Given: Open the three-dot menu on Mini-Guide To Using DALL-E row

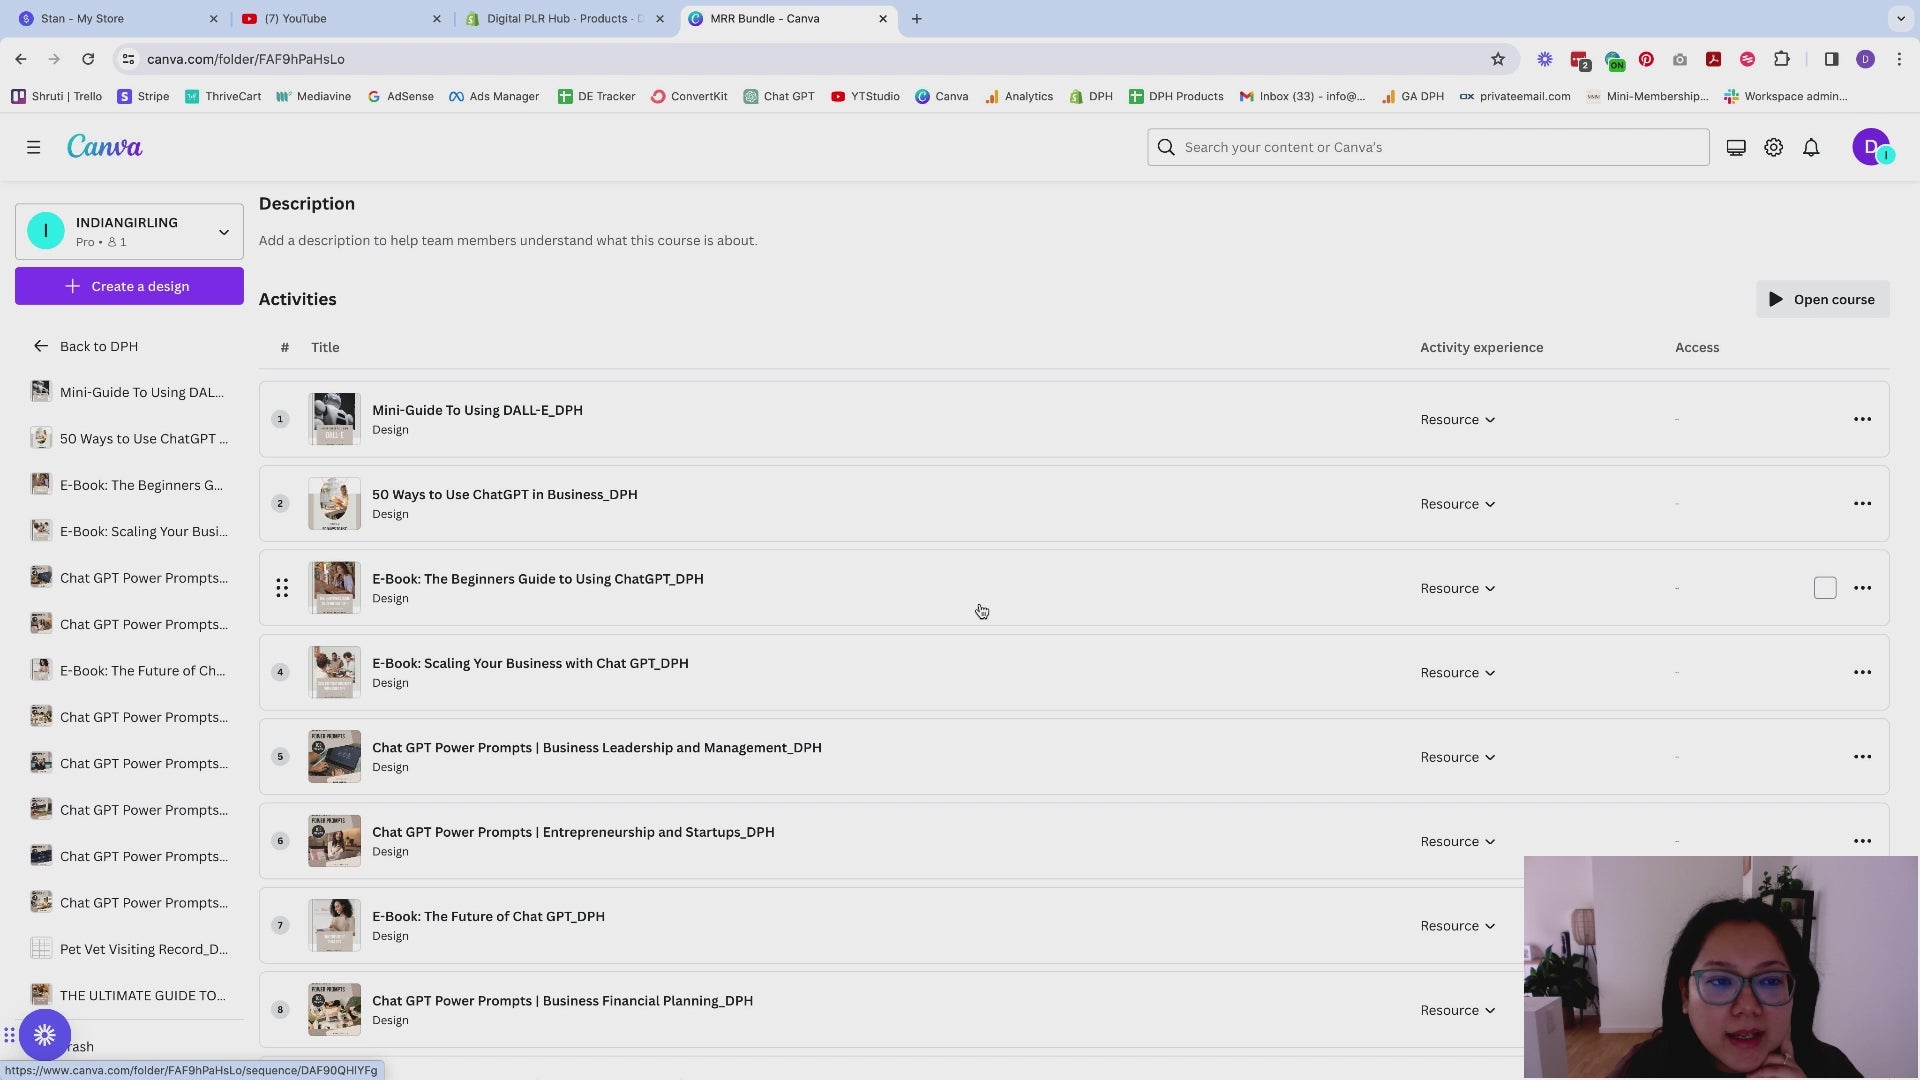Looking at the screenshot, I should tap(1863, 419).
